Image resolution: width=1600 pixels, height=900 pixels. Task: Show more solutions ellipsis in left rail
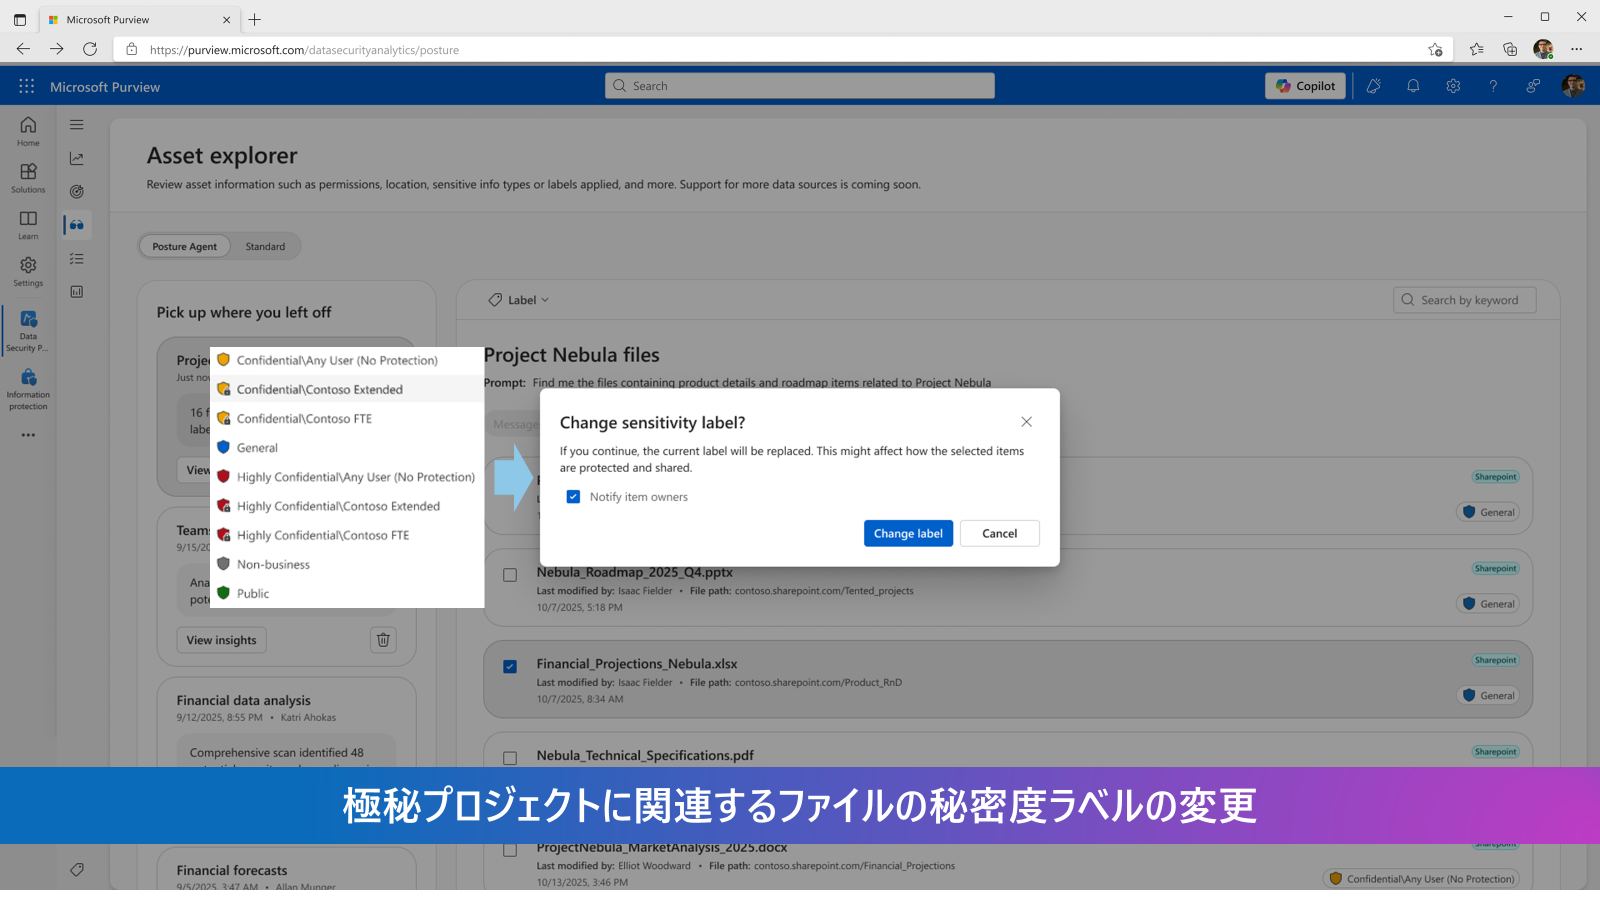[28, 435]
